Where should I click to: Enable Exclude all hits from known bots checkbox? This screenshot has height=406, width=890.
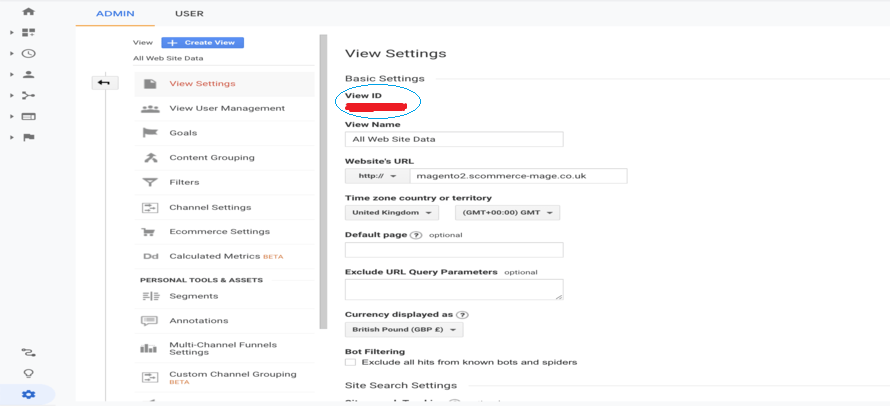[x=351, y=362]
